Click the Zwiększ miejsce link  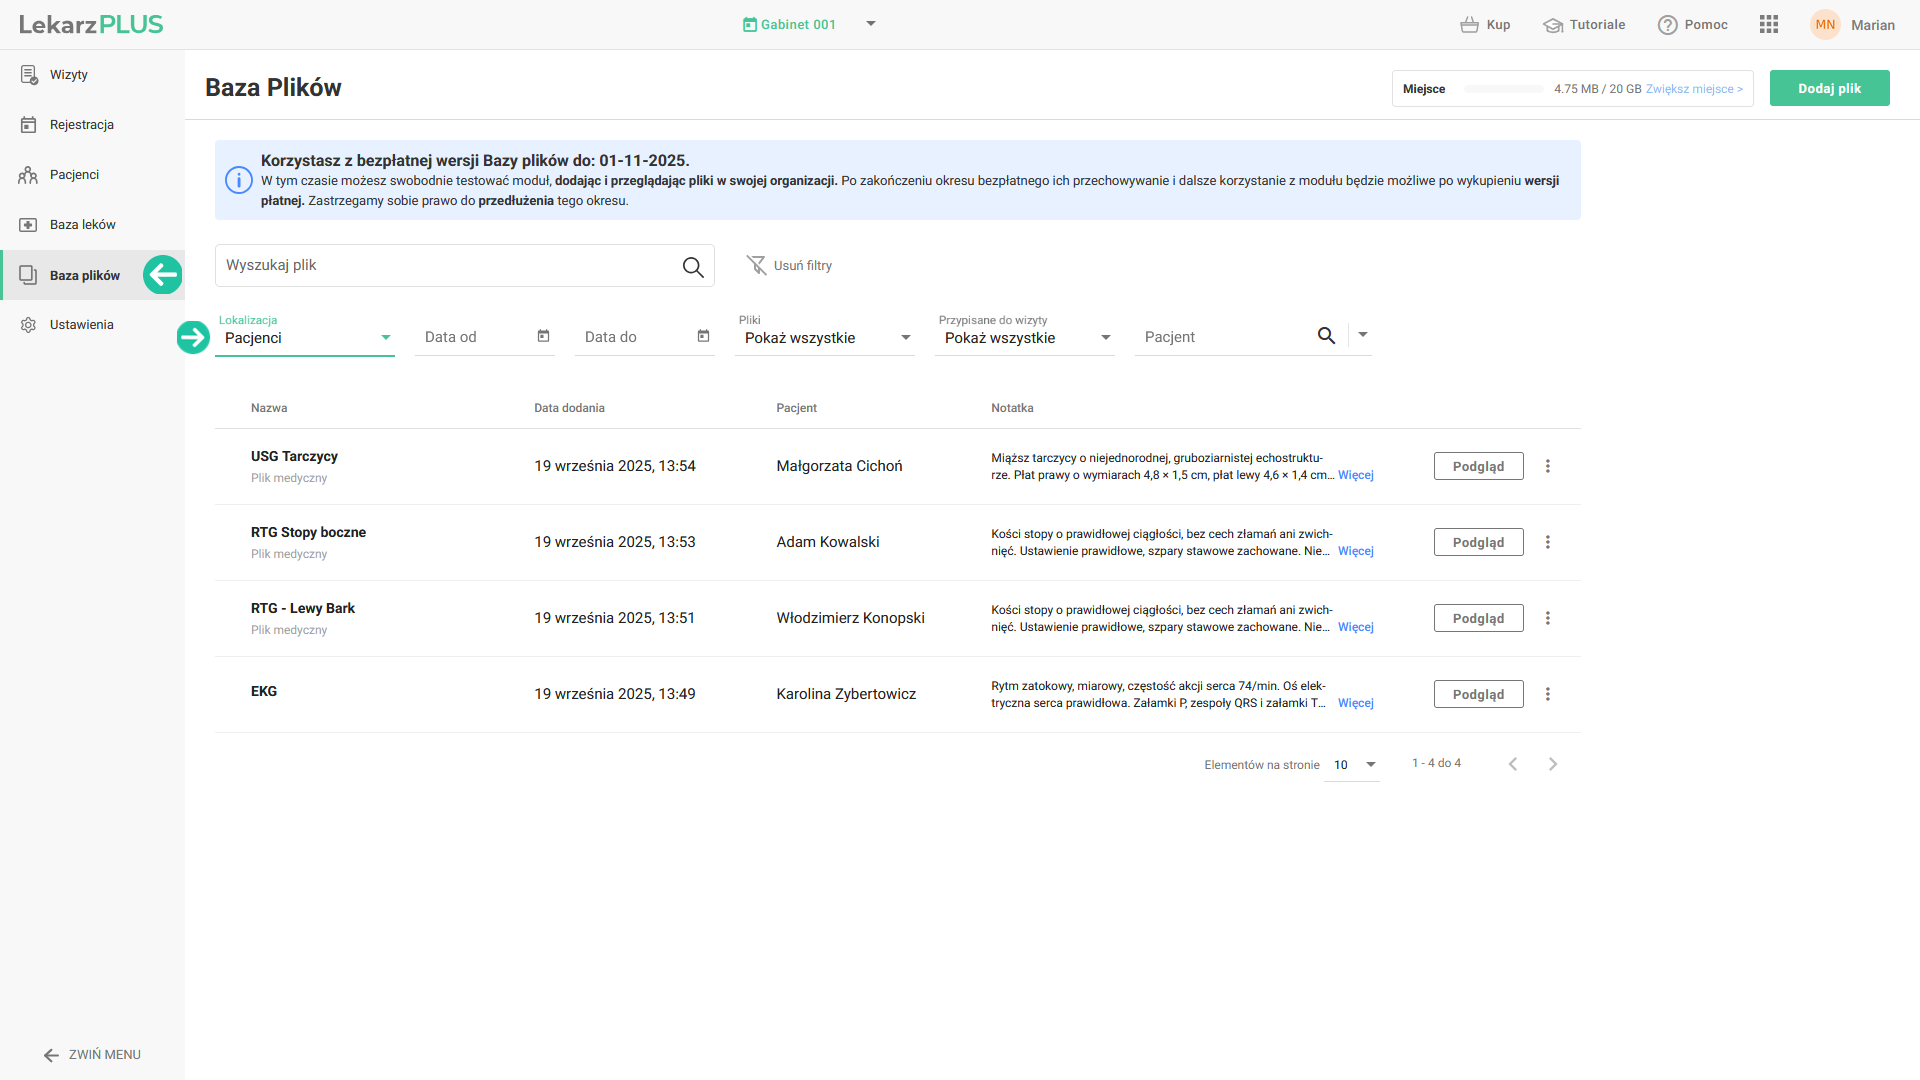pyautogui.click(x=1693, y=89)
